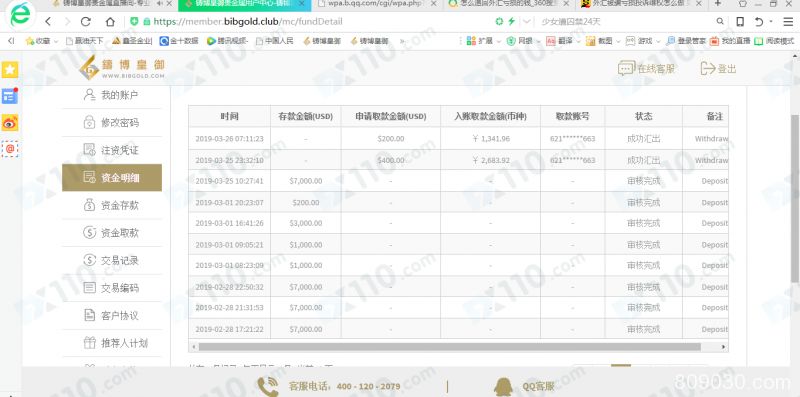Screen dimensions: 800x397
Task: Open 资金存款 in side menu
Action: point(112,205)
